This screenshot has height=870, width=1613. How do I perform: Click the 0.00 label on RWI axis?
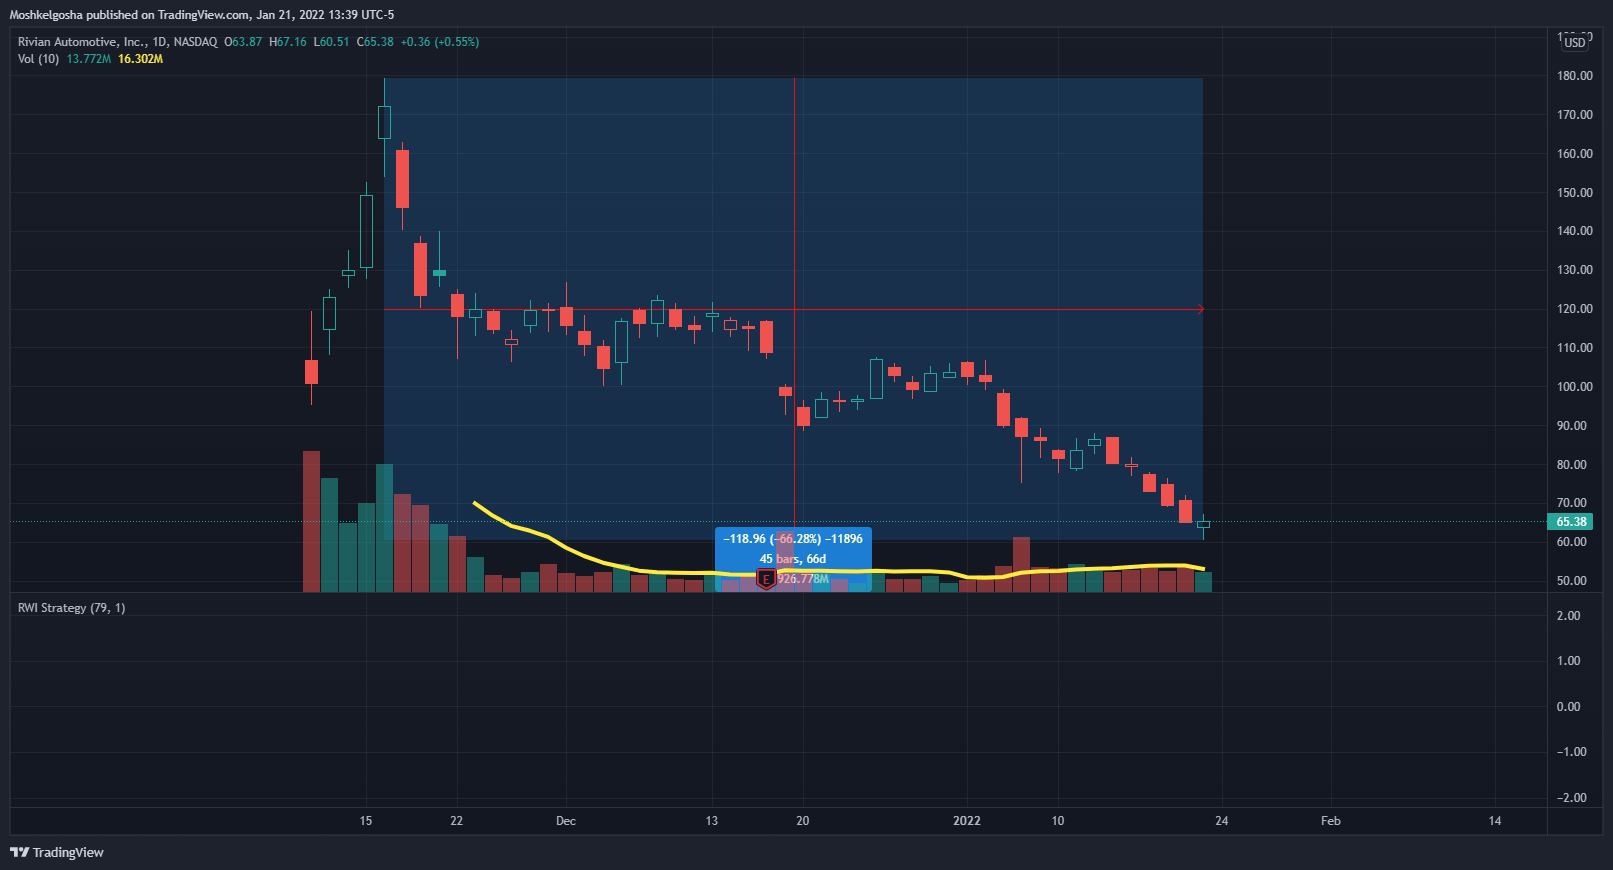click(x=1569, y=707)
